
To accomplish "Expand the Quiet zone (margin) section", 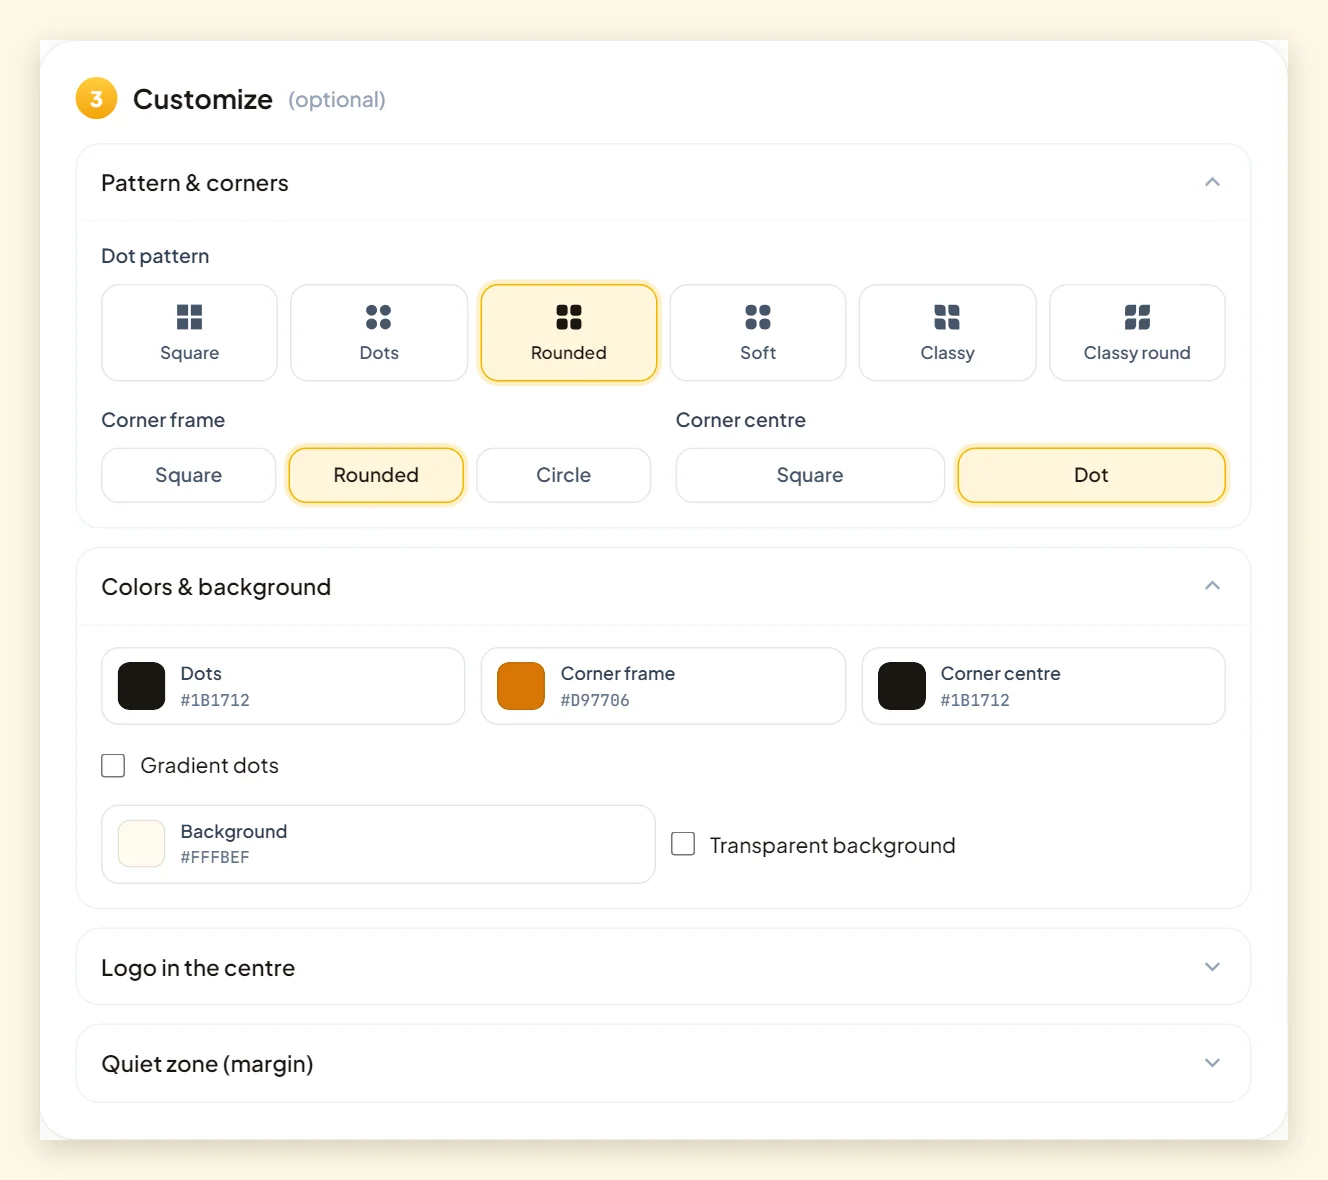I will pos(1212,1063).
